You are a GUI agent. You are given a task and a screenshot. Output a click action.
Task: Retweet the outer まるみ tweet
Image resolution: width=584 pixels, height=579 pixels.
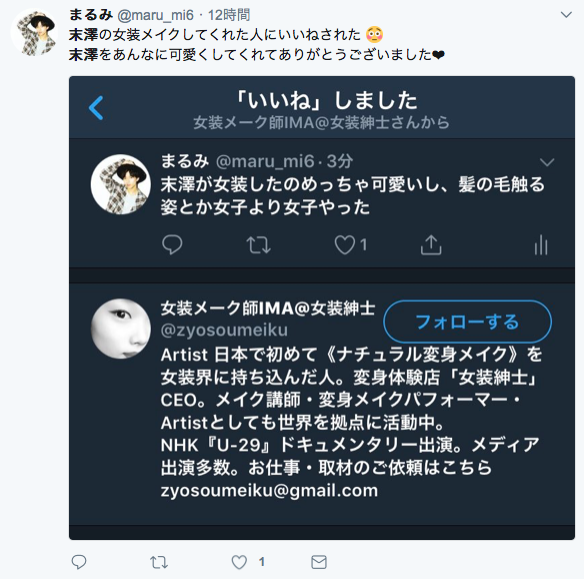pyautogui.click(x=159, y=562)
